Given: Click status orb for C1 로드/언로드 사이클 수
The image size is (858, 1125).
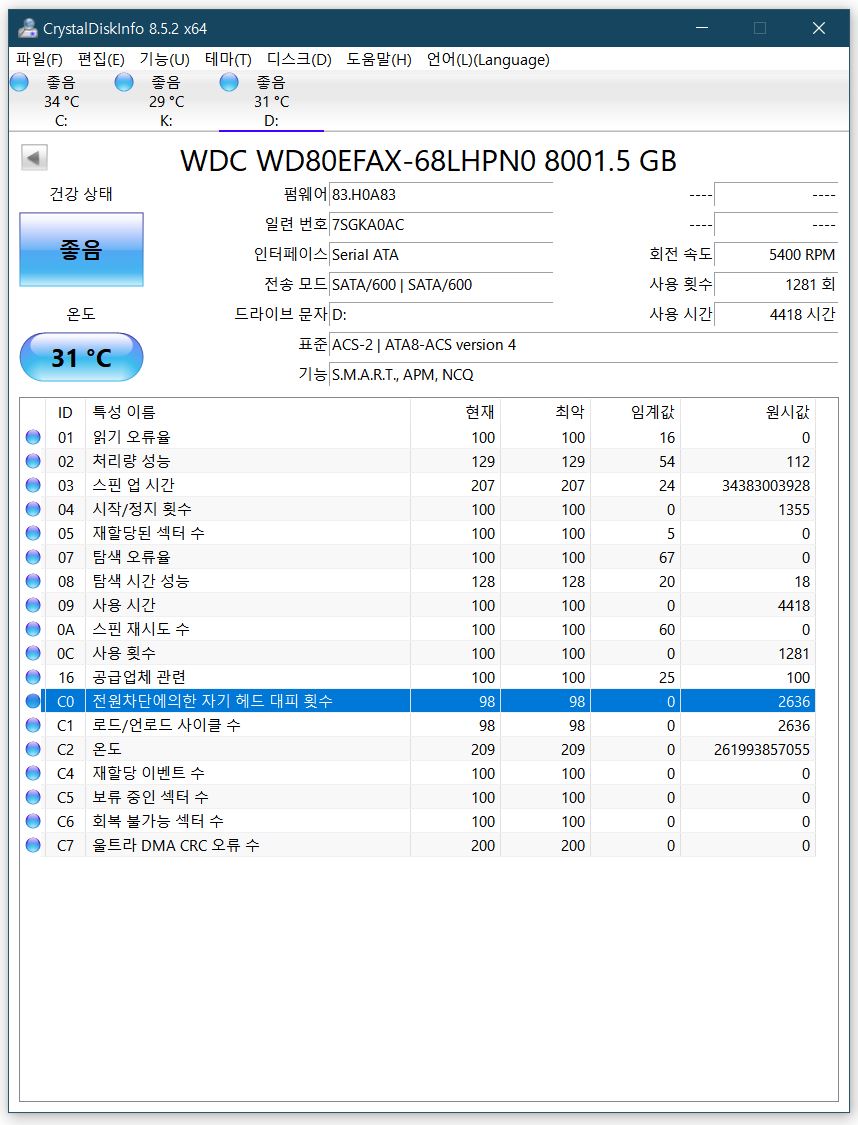Looking at the screenshot, I should click(33, 725).
